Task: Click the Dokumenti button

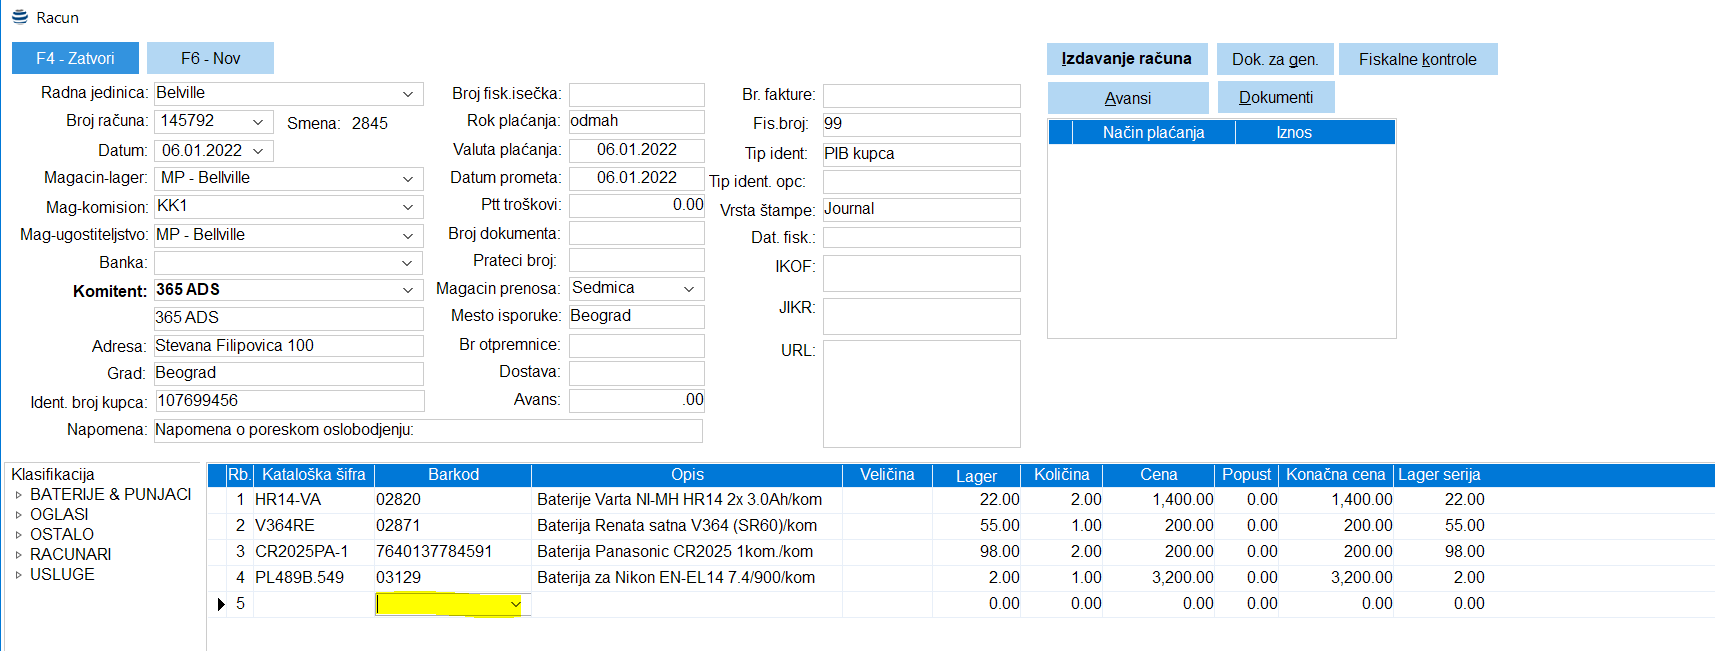Action: pos(1275,98)
